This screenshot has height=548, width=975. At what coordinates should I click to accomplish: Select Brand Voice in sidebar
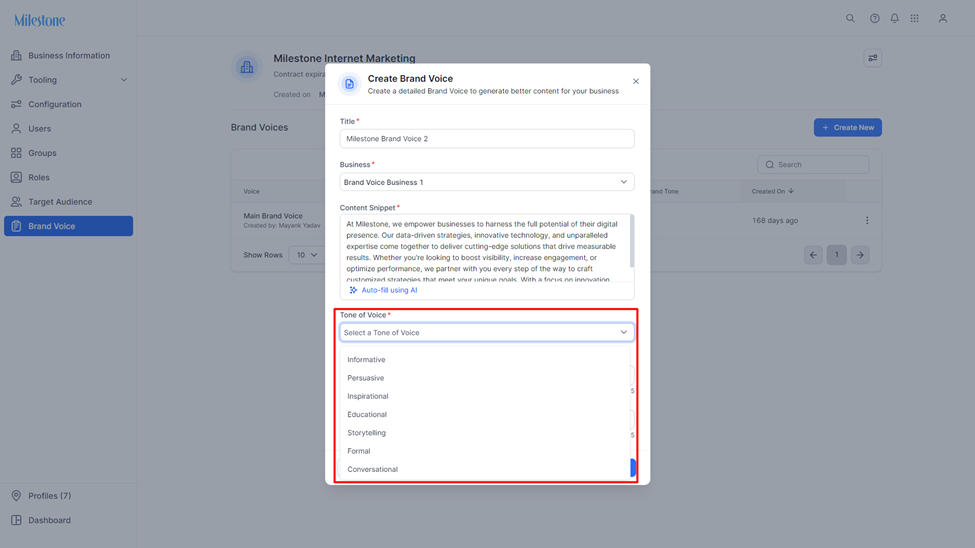click(x=68, y=226)
